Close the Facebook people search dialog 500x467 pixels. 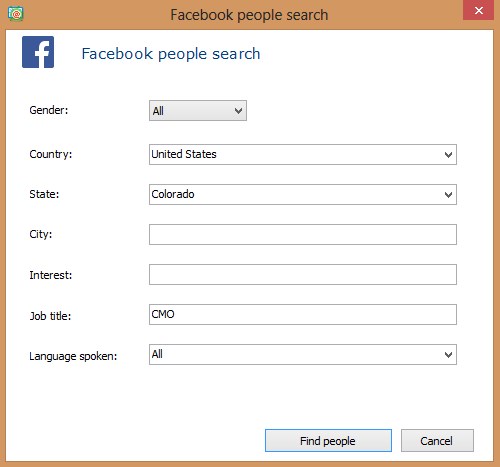click(478, 10)
